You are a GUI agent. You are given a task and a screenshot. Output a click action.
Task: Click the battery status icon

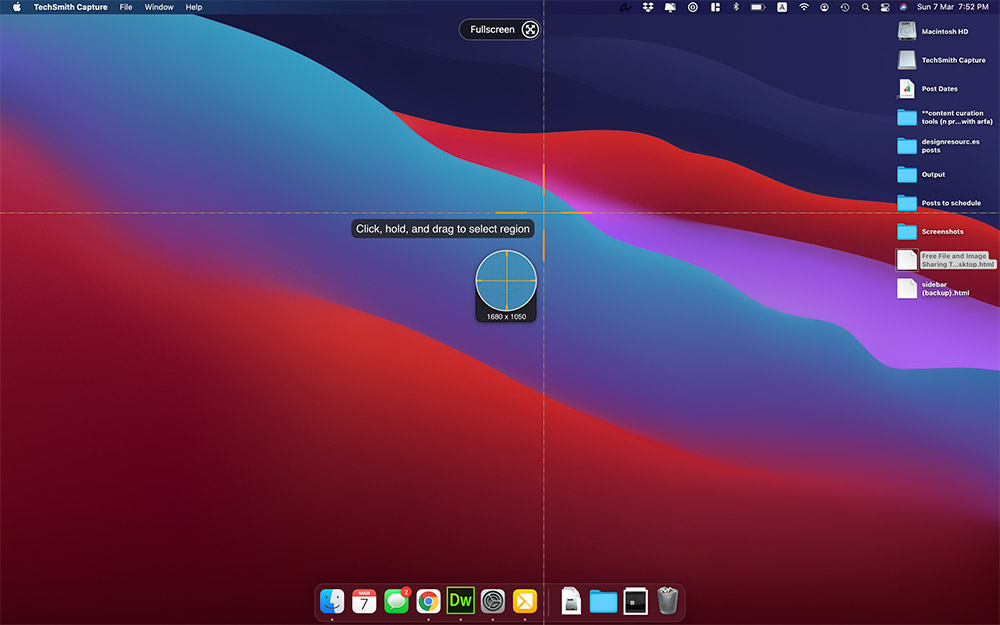pyautogui.click(x=758, y=7)
